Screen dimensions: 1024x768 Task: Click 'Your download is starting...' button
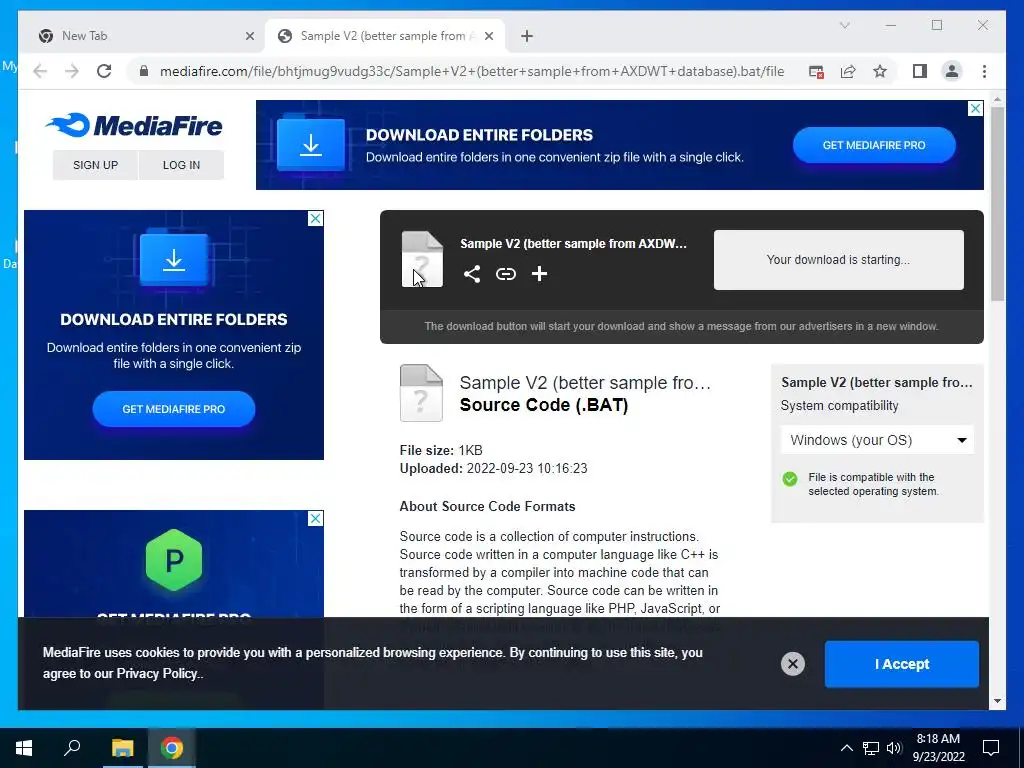click(x=839, y=259)
